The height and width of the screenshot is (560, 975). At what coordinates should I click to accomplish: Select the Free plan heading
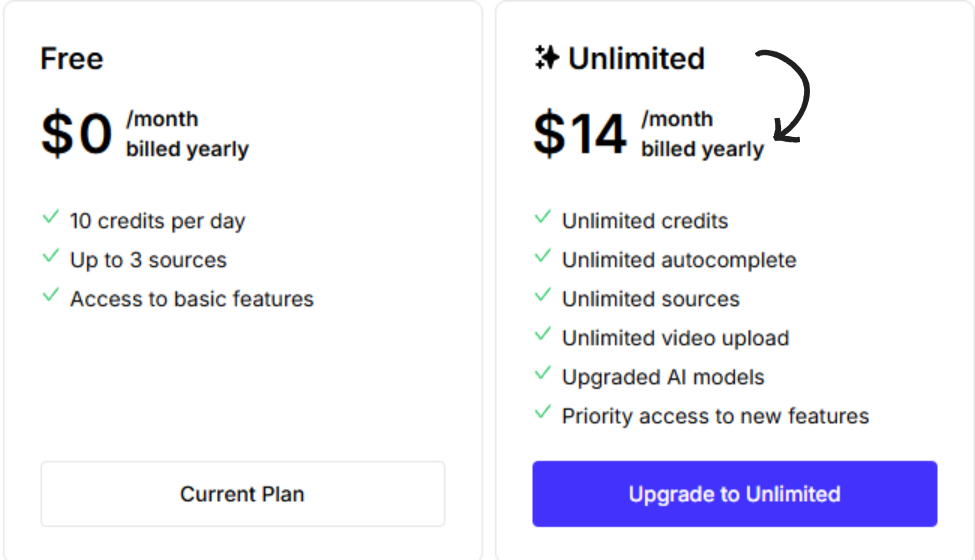pos(71,59)
